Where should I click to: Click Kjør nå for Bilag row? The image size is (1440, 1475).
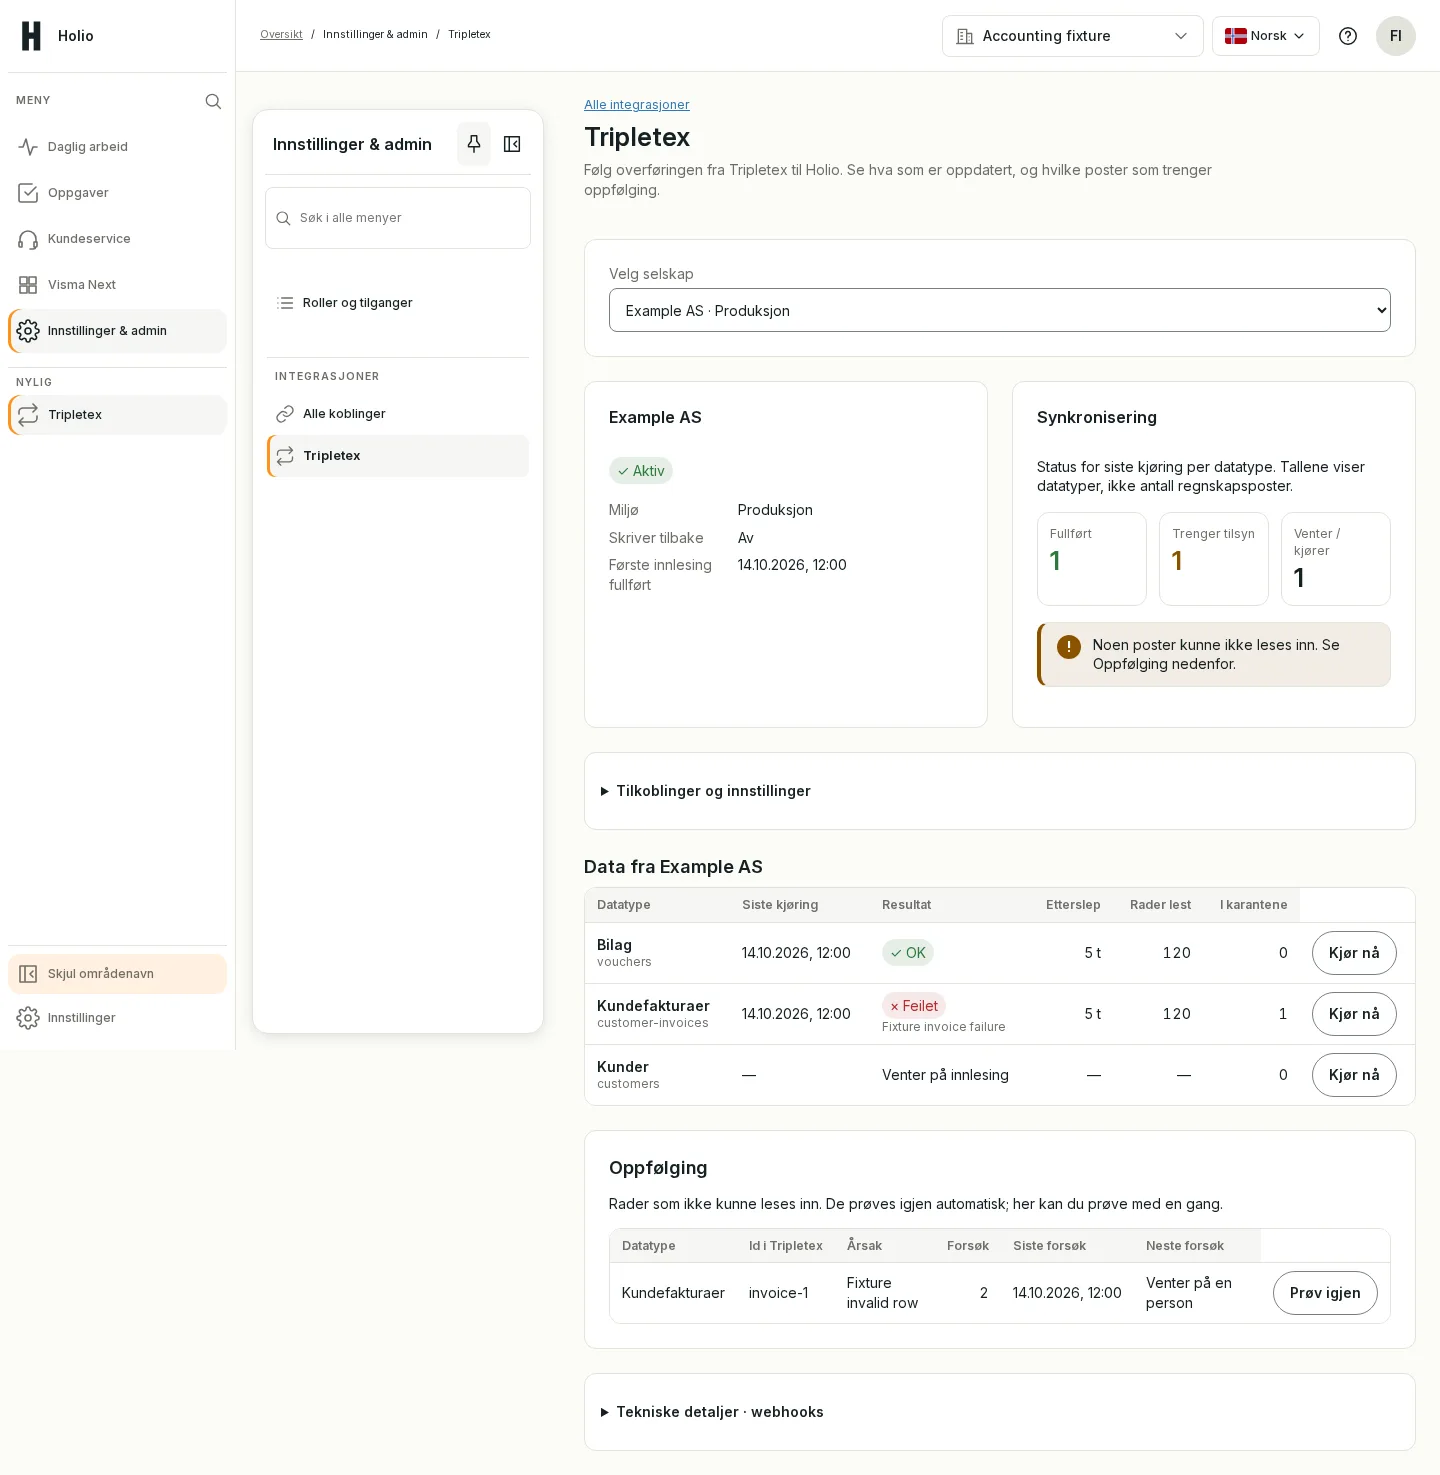1354,953
